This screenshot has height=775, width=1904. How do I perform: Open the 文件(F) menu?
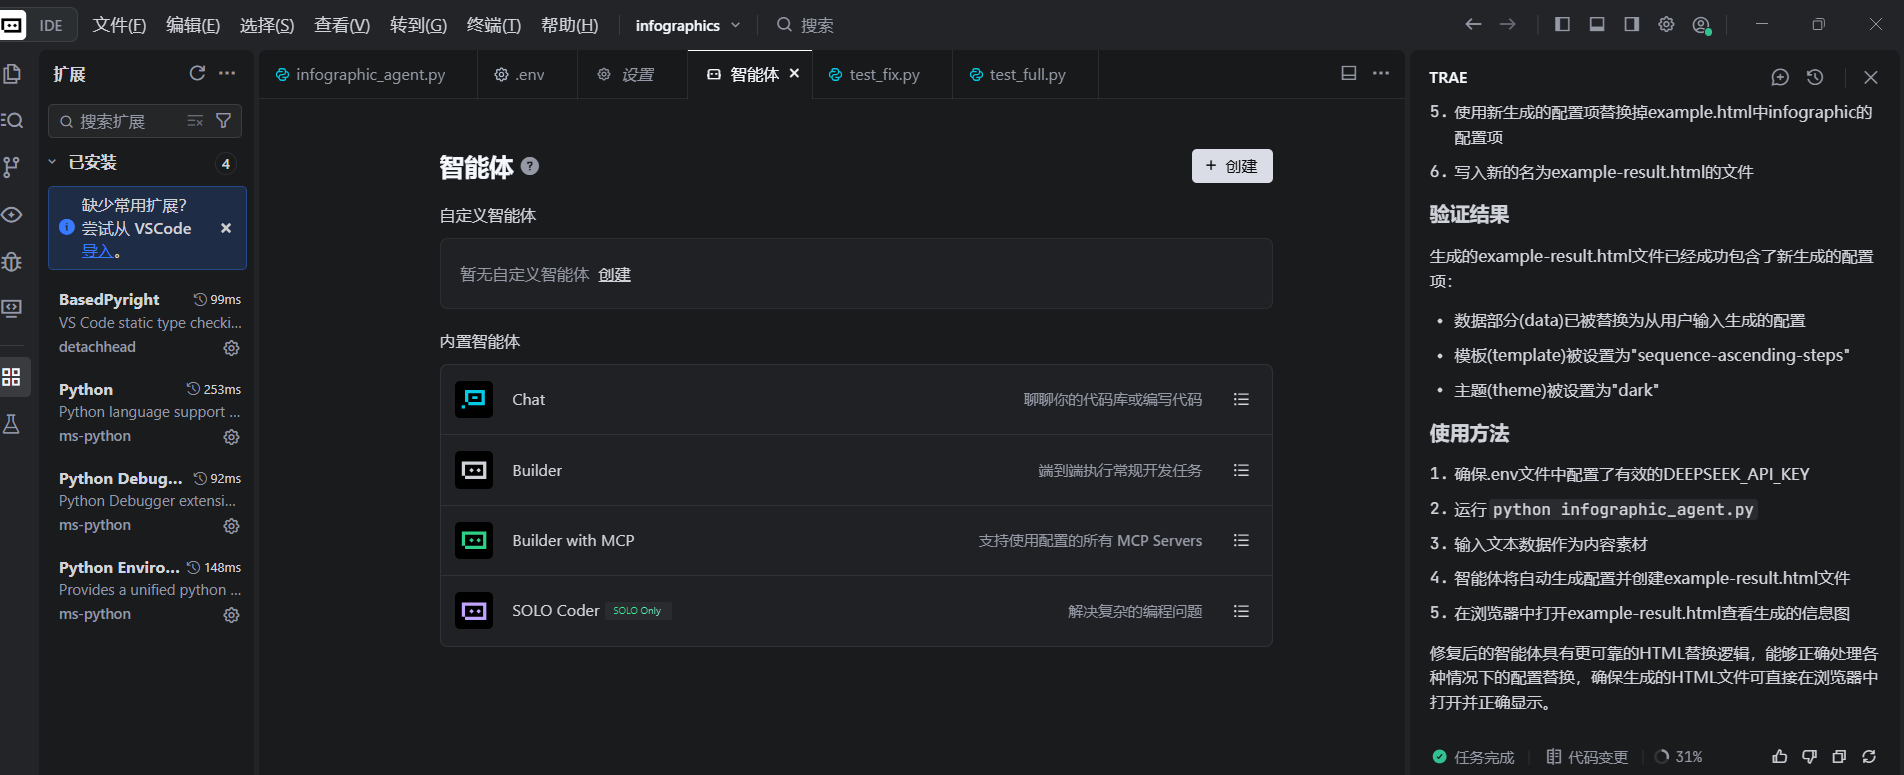pos(119,25)
